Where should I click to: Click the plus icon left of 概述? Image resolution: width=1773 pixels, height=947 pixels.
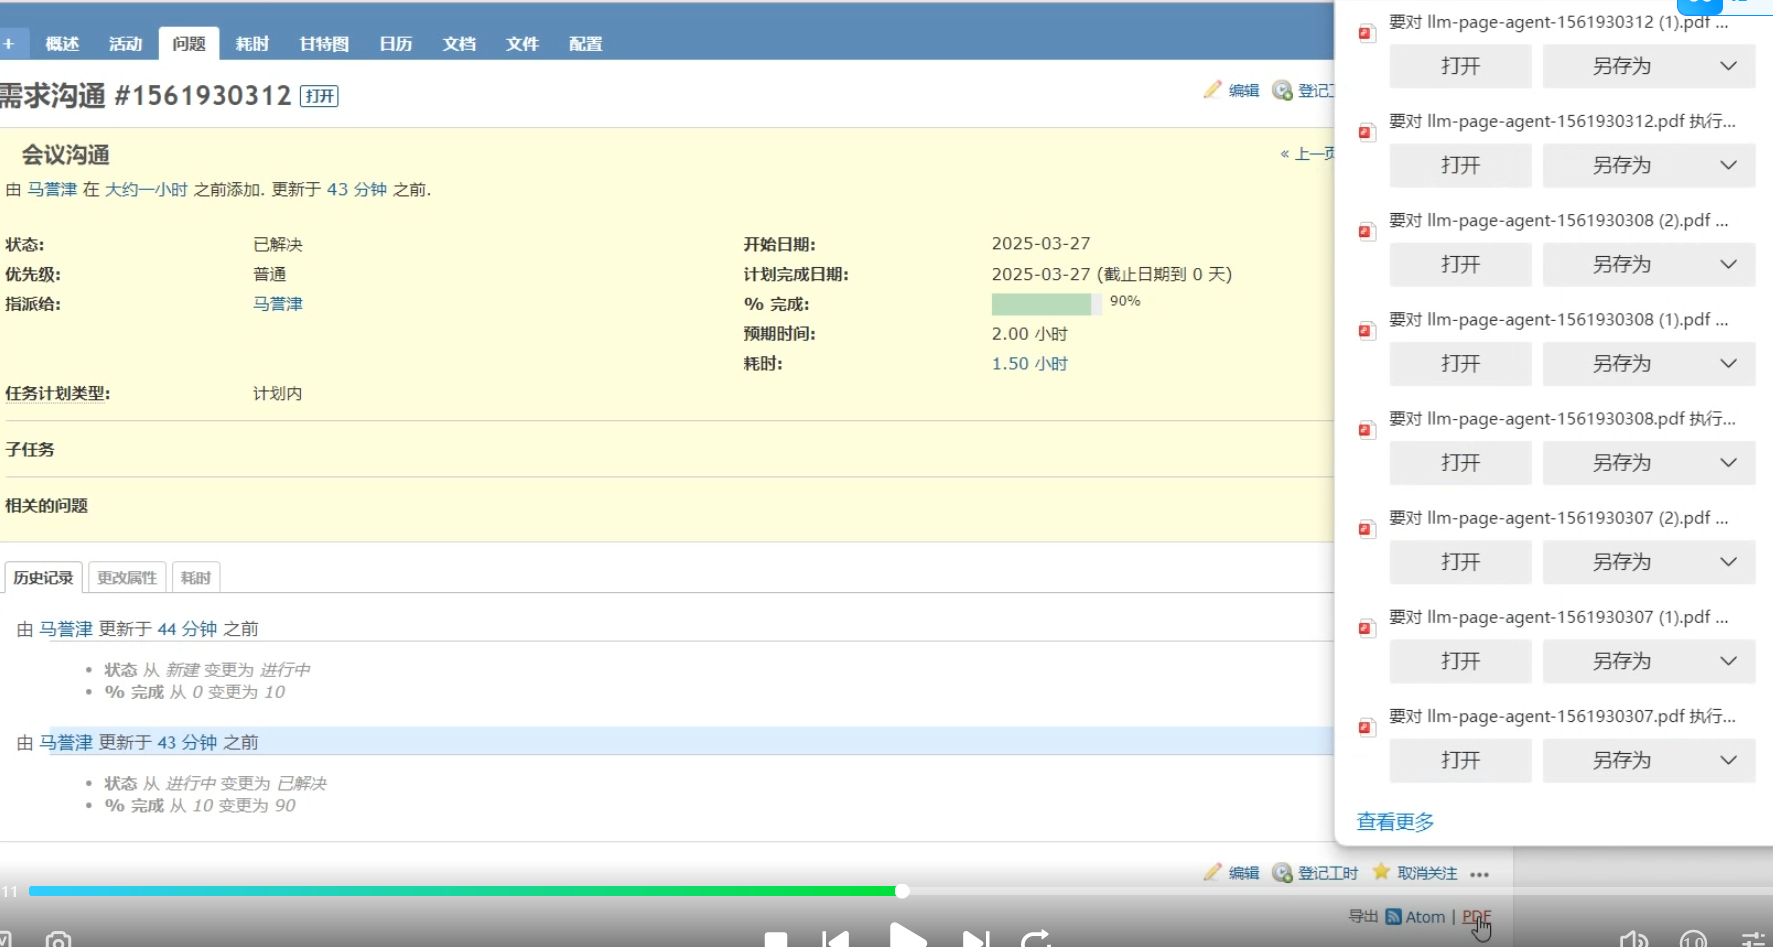pyautogui.click(x=9, y=44)
